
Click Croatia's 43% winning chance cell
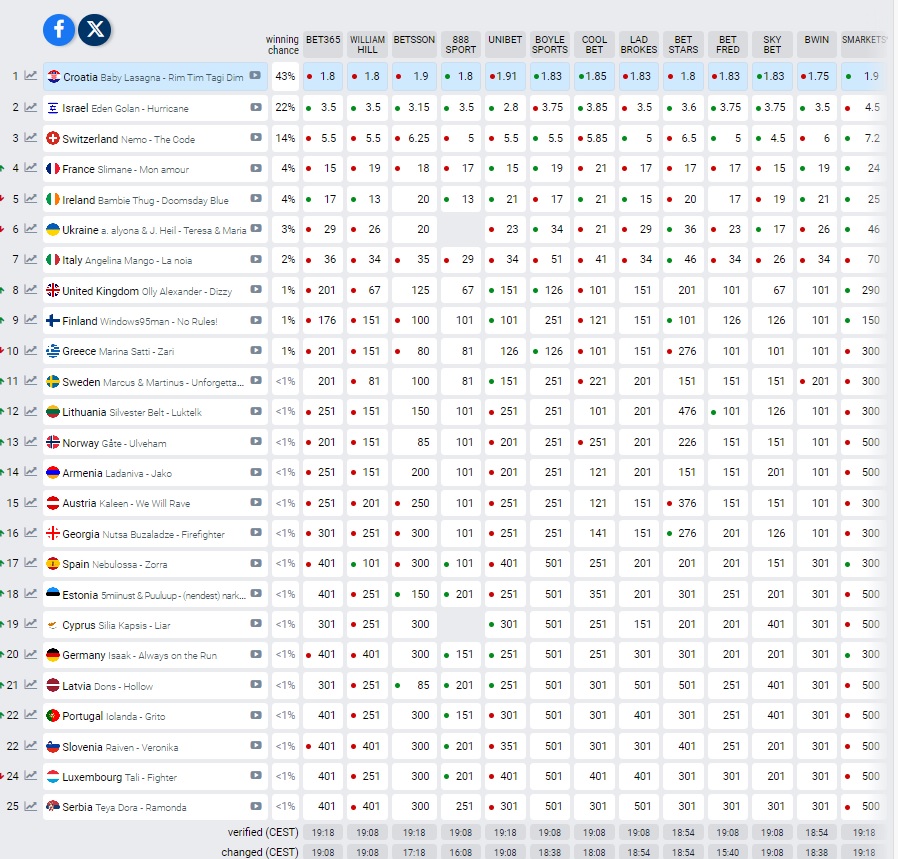(285, 76)
